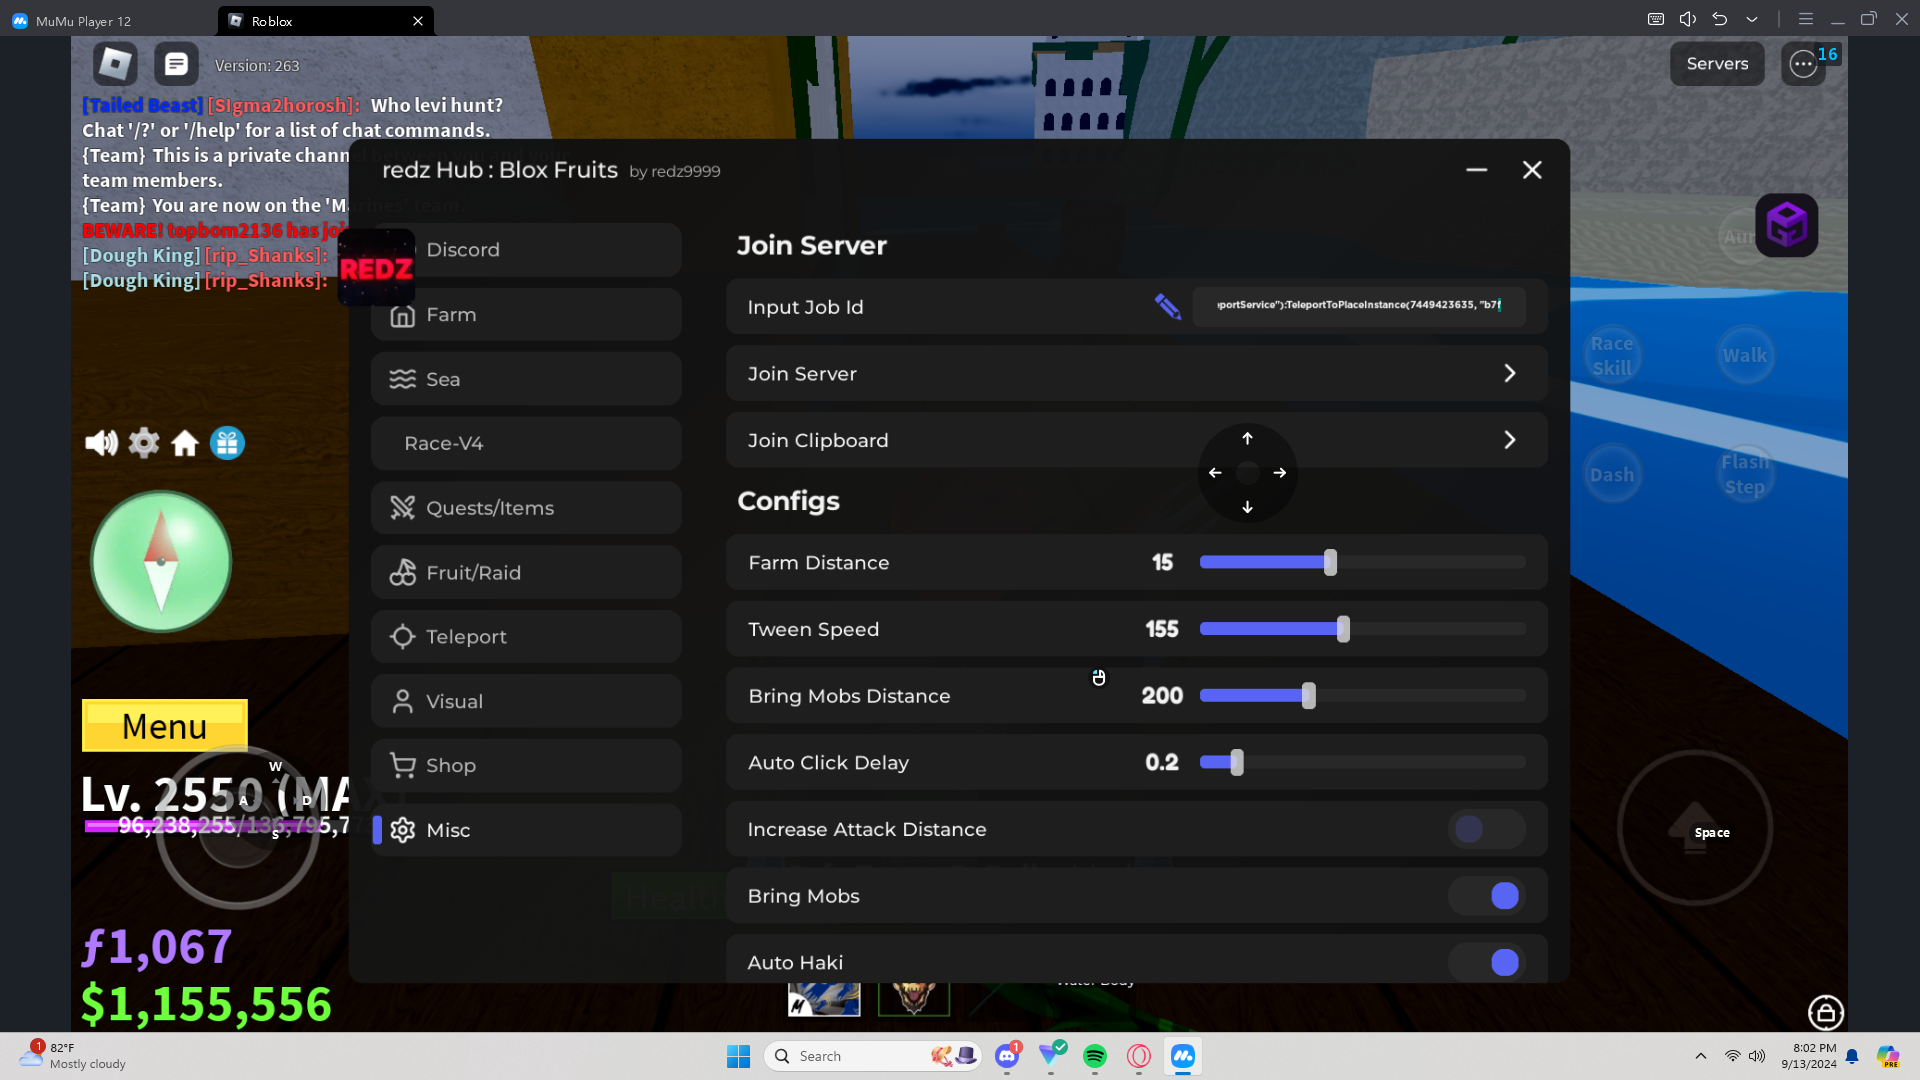Tap the Walk button
The width and height of the screenshot is (1920, 1080).
(x=1744, y=355)
